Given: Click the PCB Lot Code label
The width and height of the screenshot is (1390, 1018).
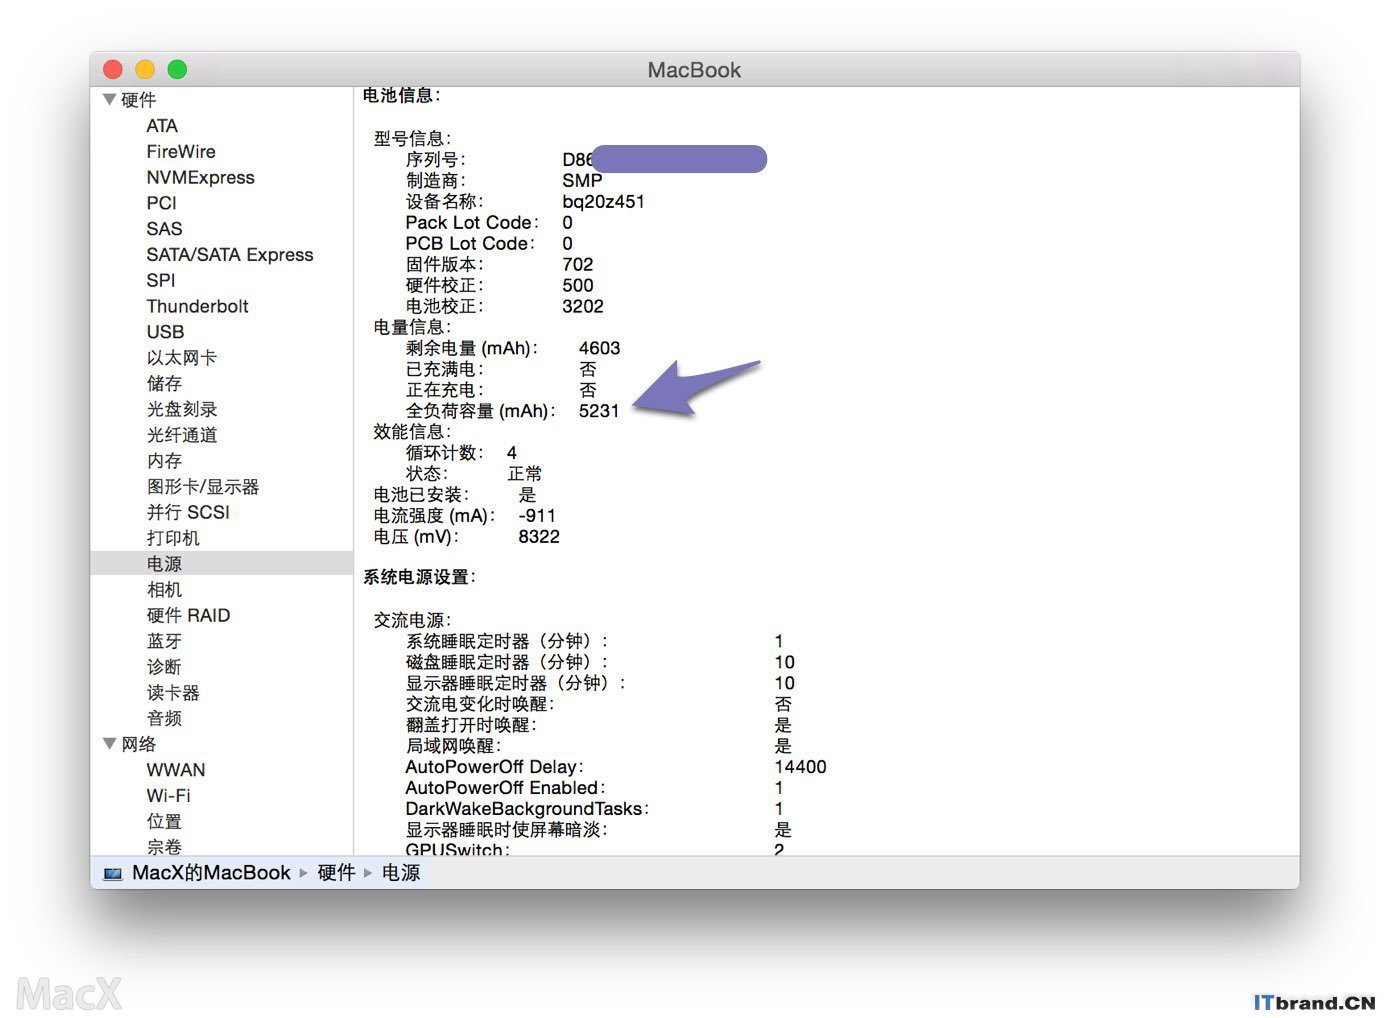Looking at the screenshot, I should coord(469,244).
